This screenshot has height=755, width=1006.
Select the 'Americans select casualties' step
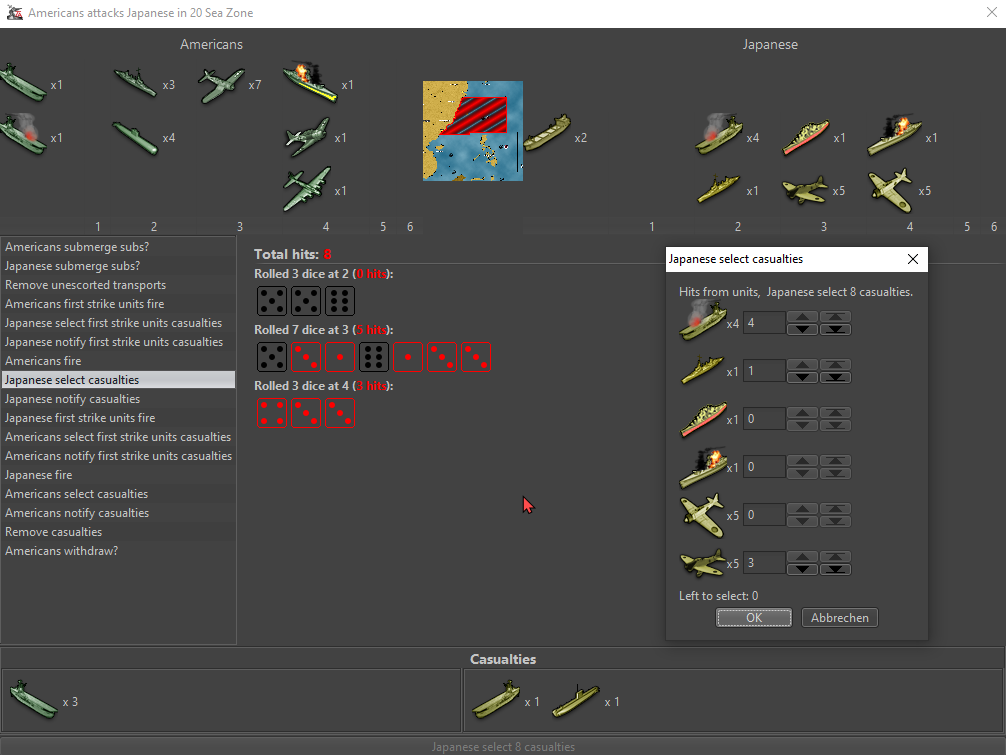coord(119,494)
